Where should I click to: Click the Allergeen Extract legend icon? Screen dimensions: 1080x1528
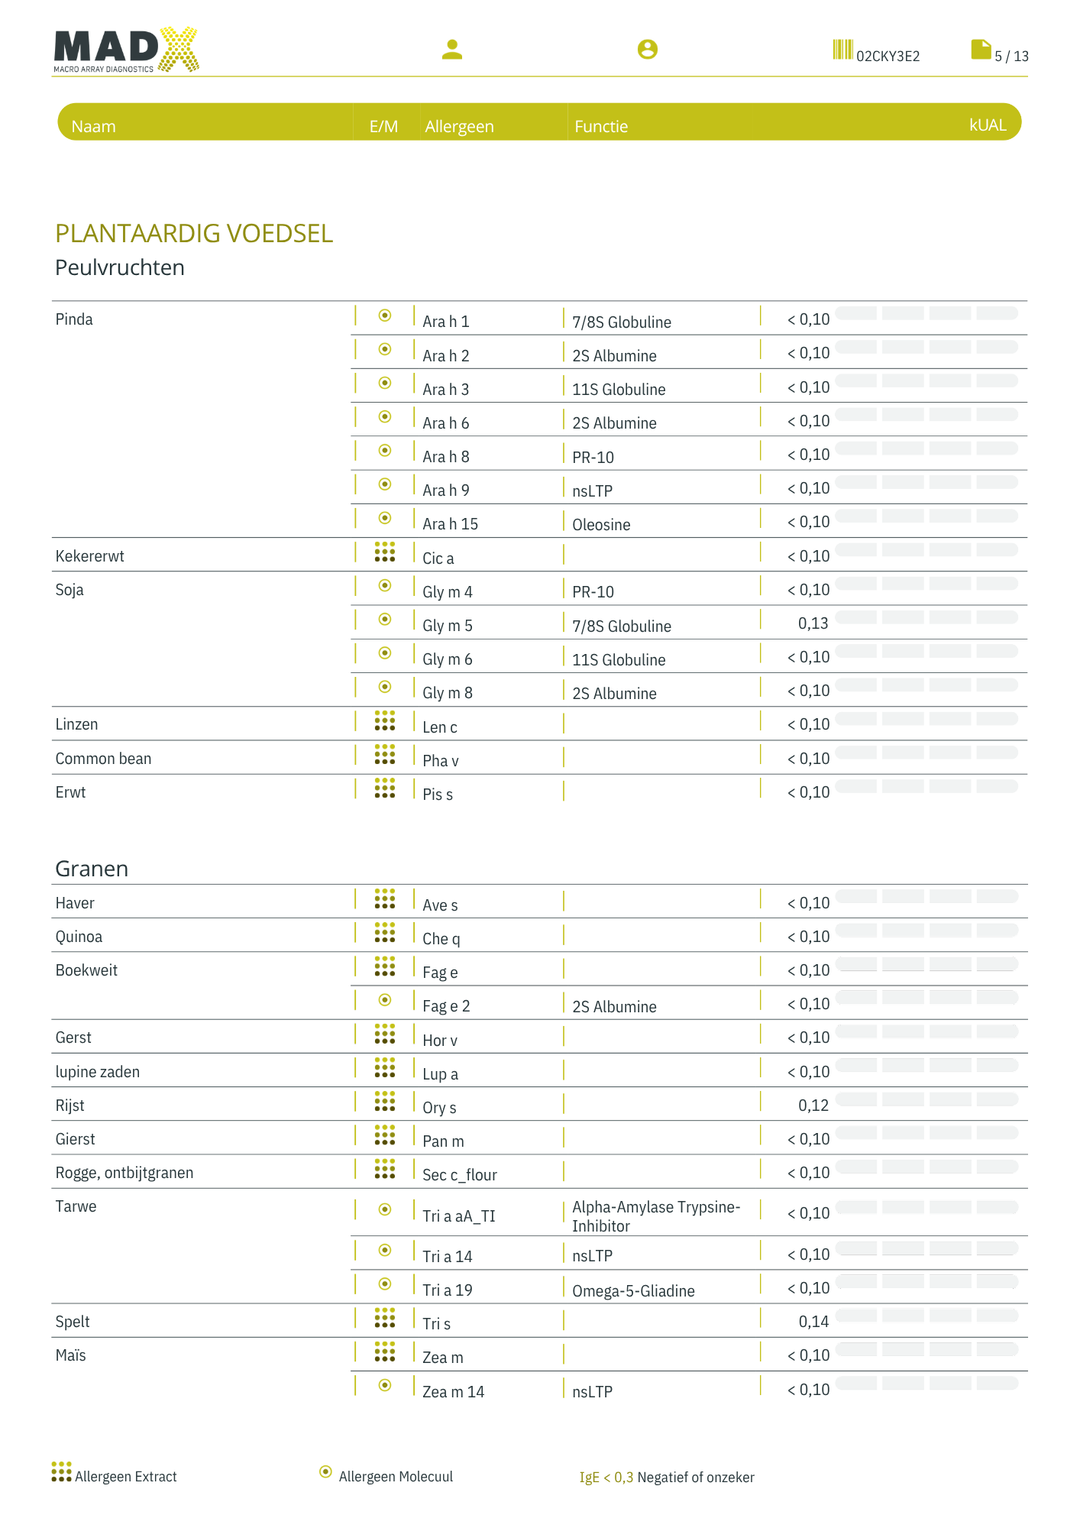pos(62,1472)
